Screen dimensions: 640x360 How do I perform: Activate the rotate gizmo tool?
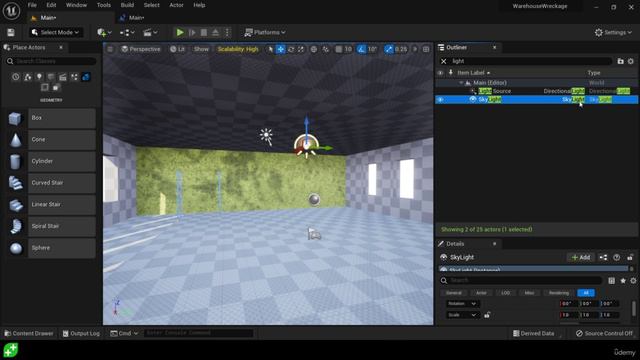coord(291,49)
